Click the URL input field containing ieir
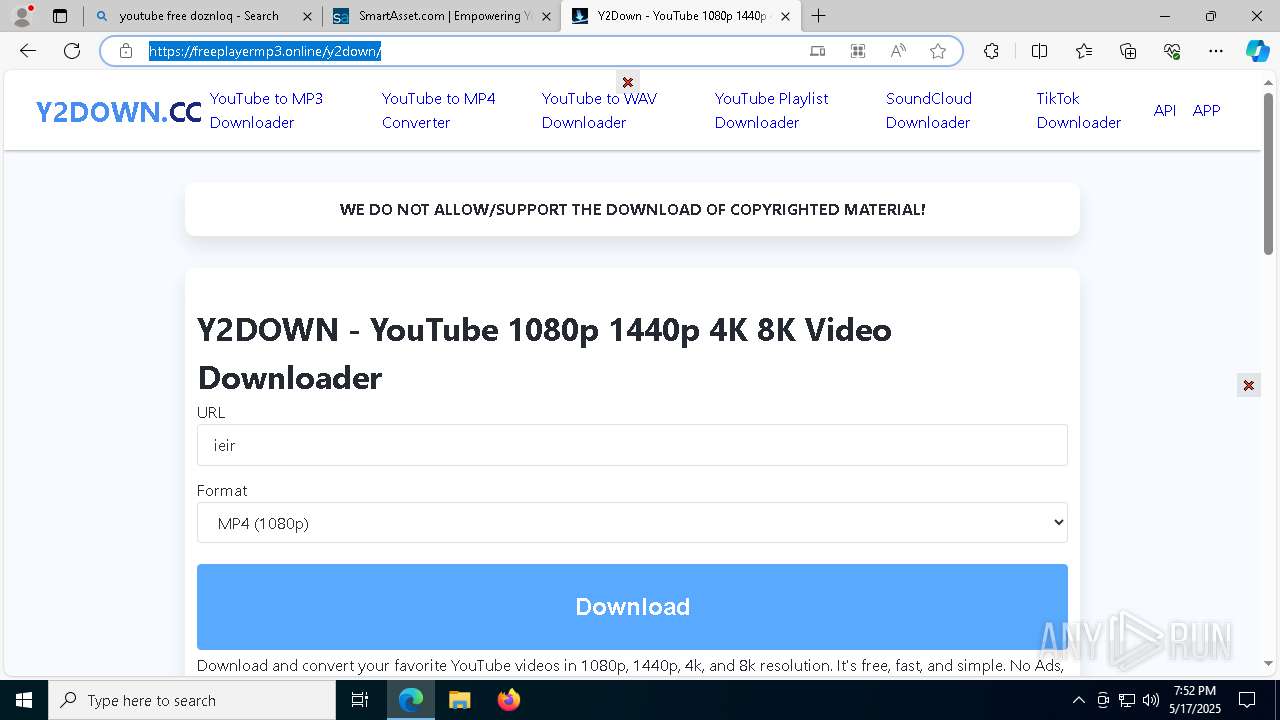1280x720 pixels. point(632,445)
